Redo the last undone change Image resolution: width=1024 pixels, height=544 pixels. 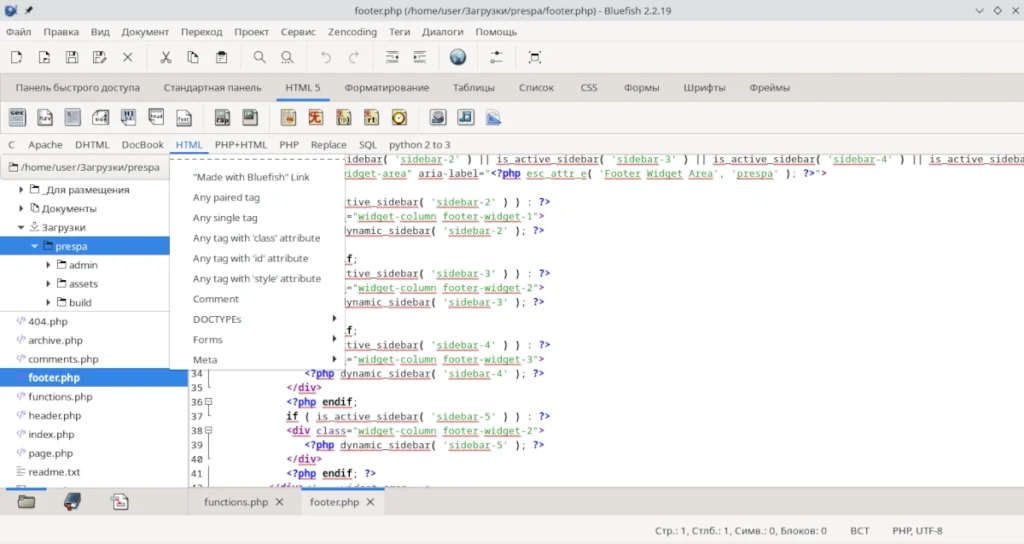click(353, 57)
